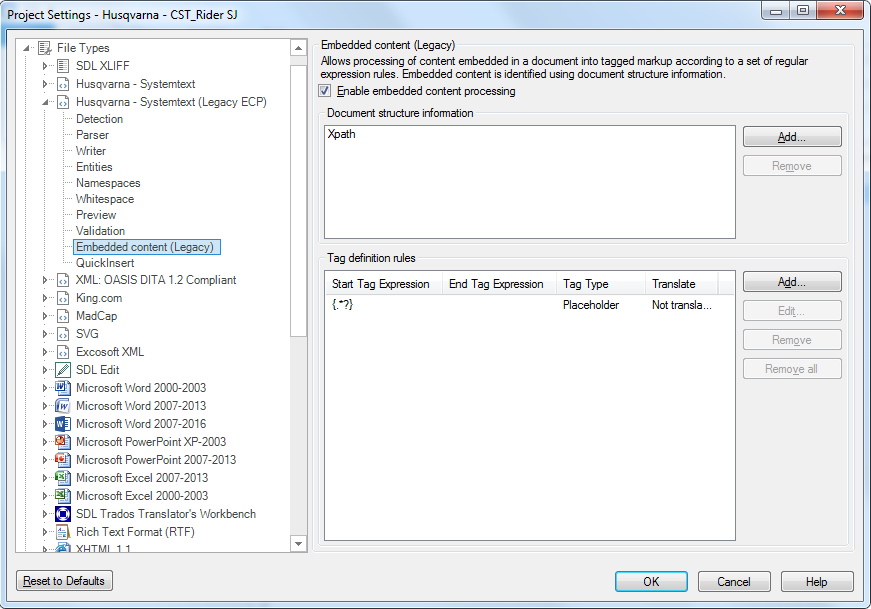Click the Microsoft PowerPoint XP-2003 icon
This screenshot has height=609, width=871.
coord(63,442)
